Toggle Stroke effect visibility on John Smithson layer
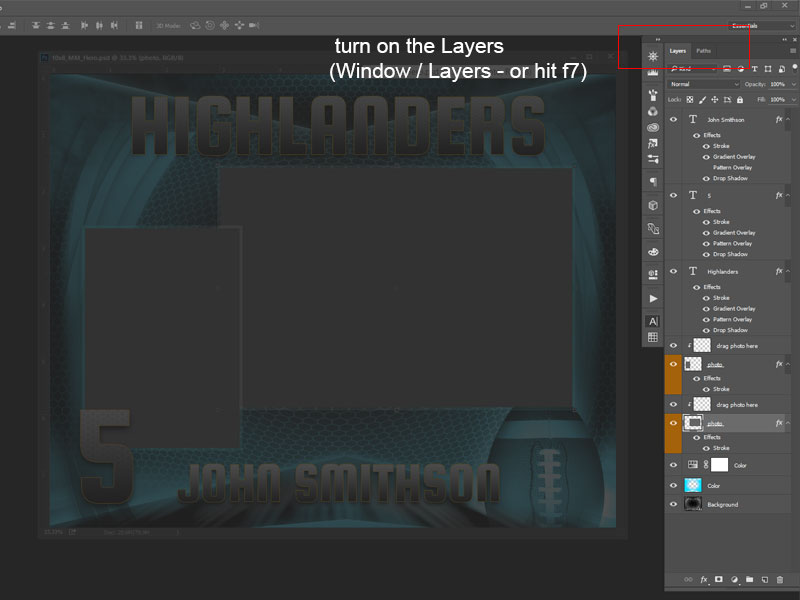The height and width of the screenshot is (600, 800). [706, 146]
